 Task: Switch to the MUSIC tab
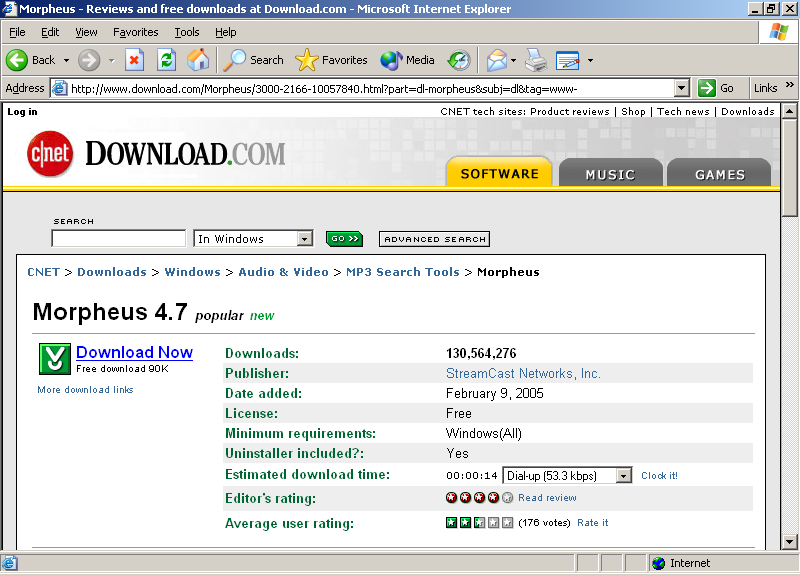(x=610, y=173)
